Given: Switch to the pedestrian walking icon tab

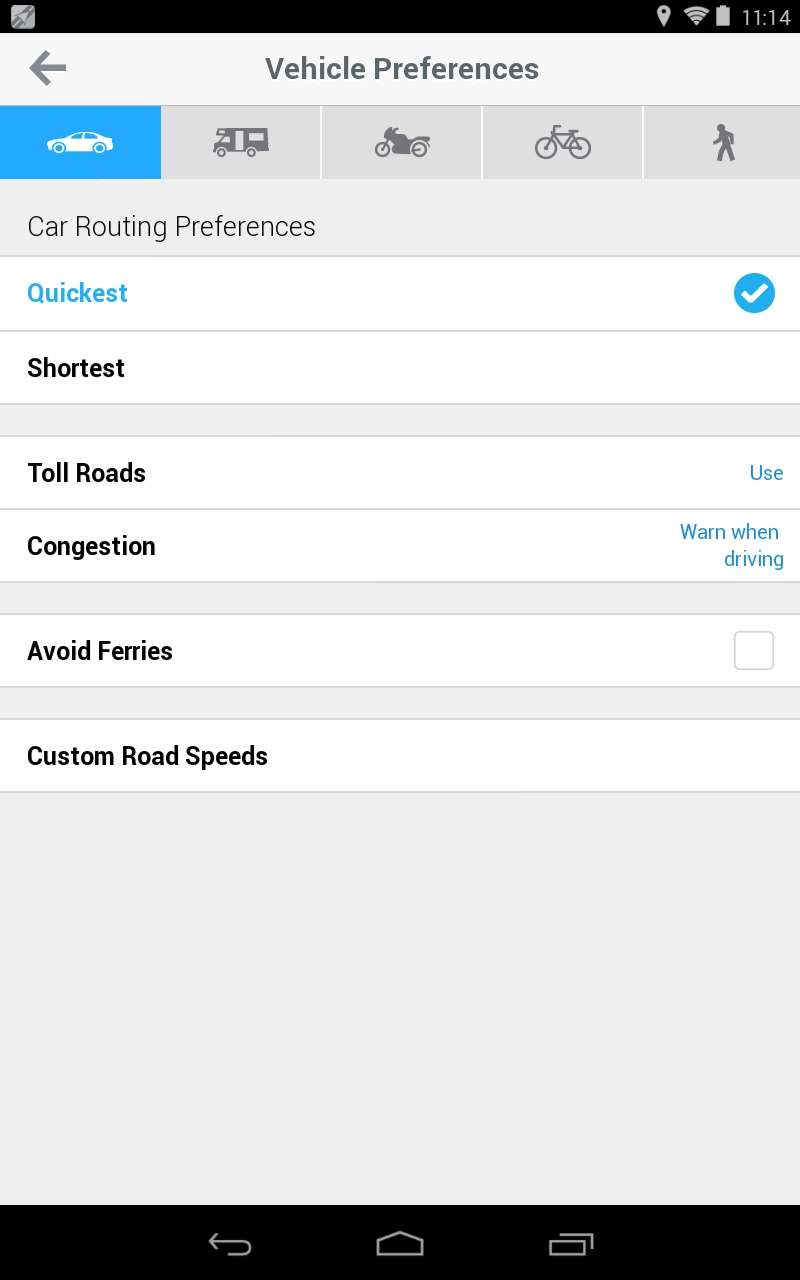Looking at the screenshot, I should pos(723,143).
